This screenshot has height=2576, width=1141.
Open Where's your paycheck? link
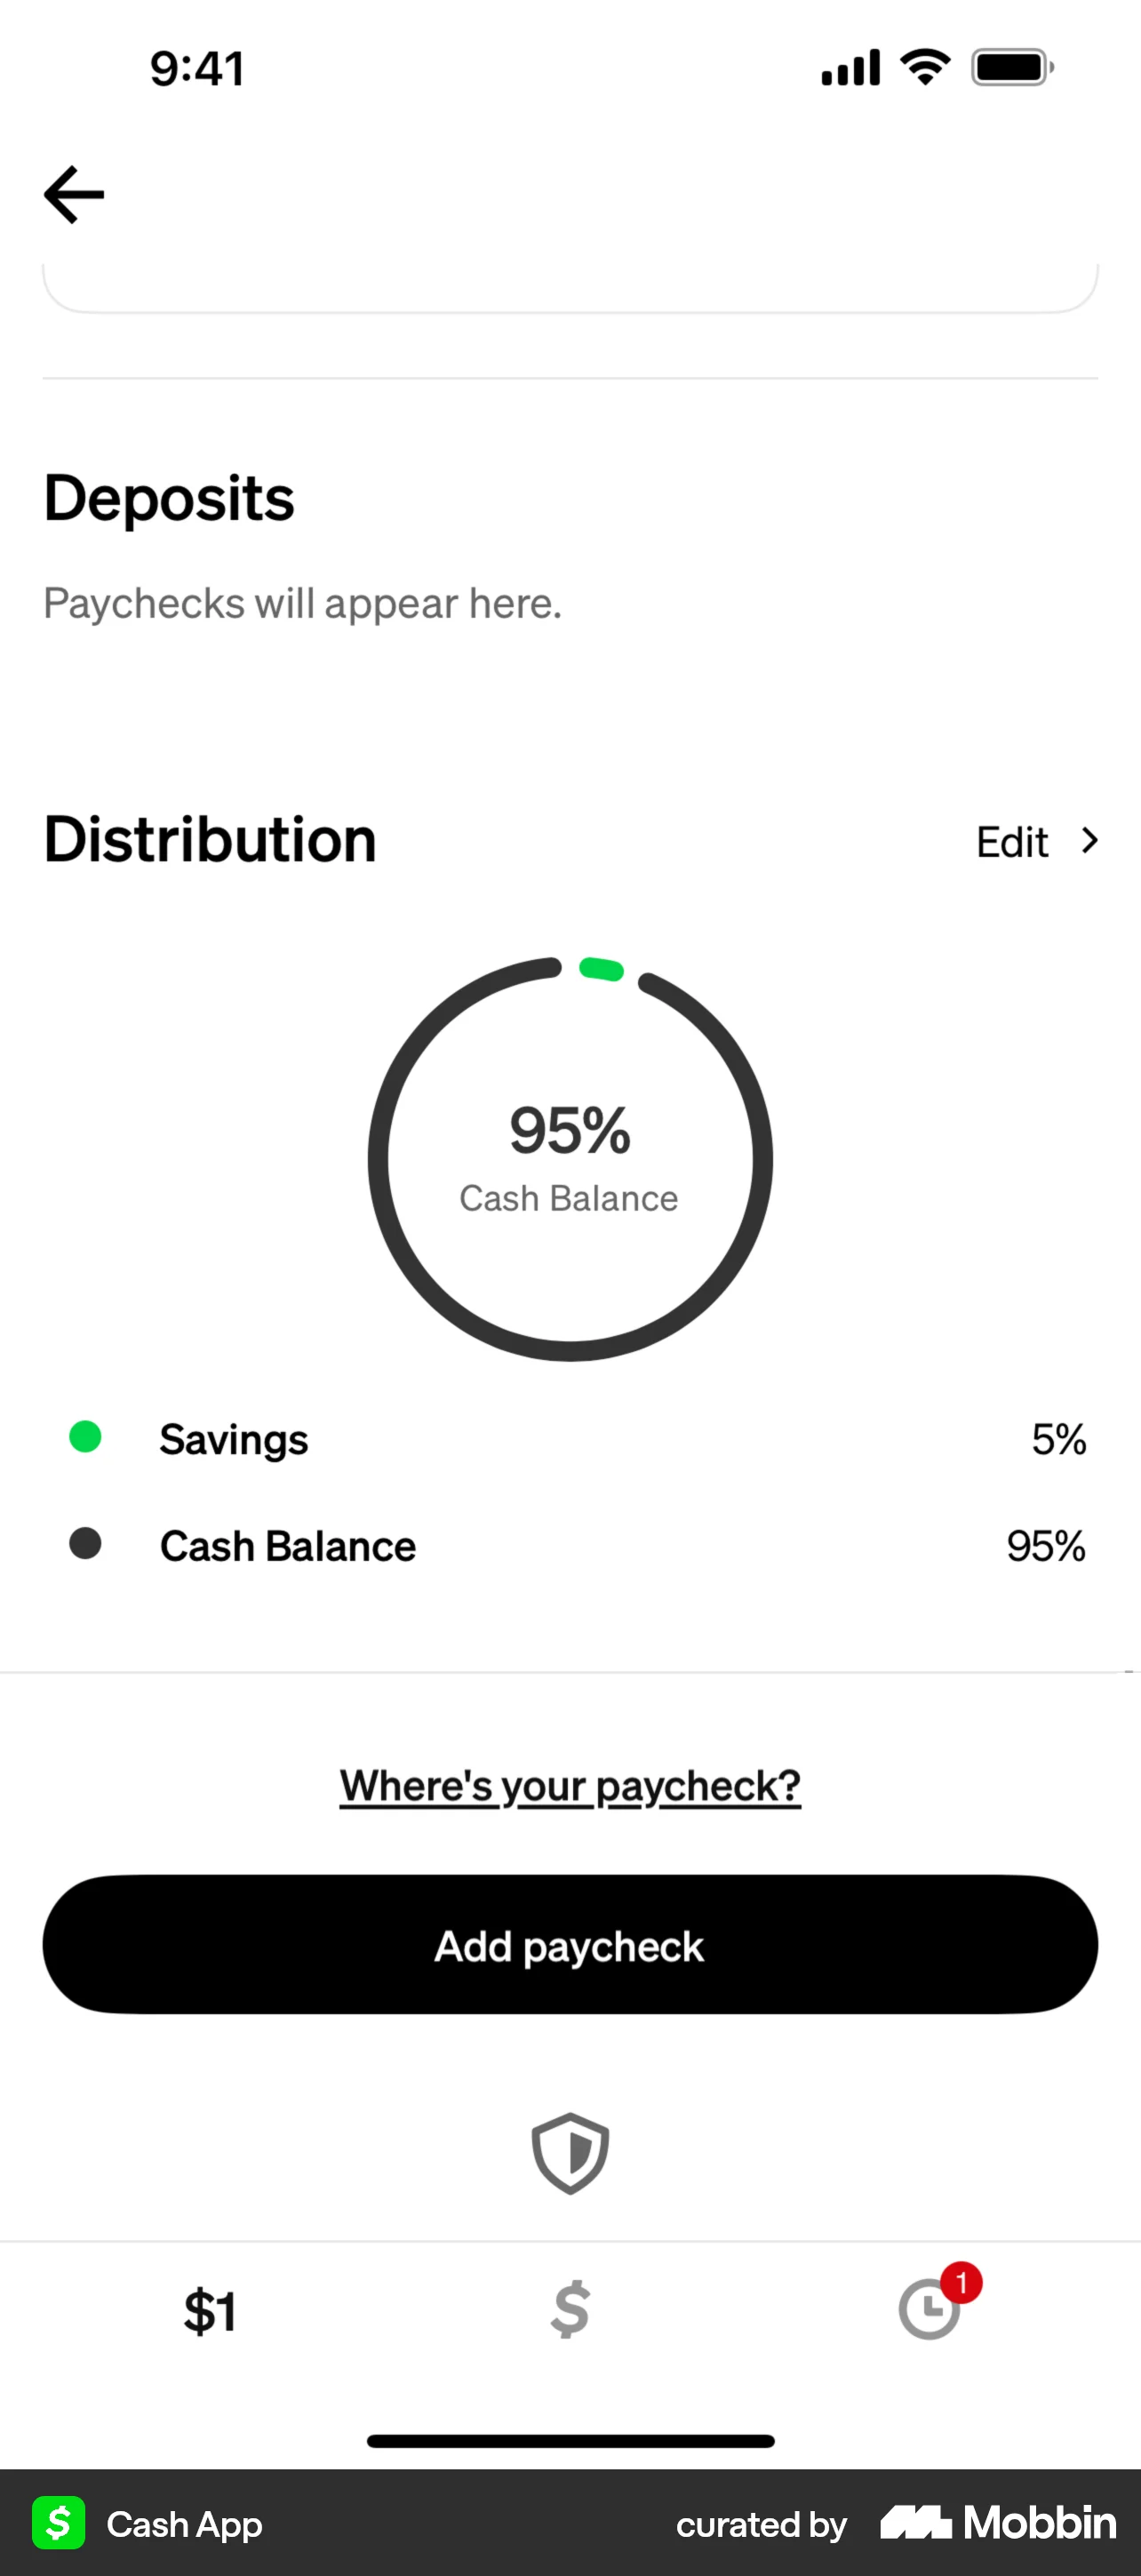(569, 1785)
